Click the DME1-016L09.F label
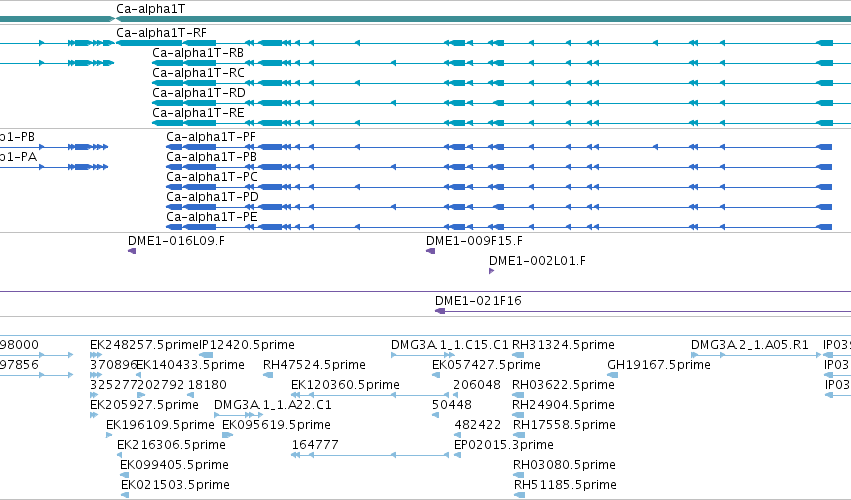This screenshot has width=851, height=500. click(176, 241)
